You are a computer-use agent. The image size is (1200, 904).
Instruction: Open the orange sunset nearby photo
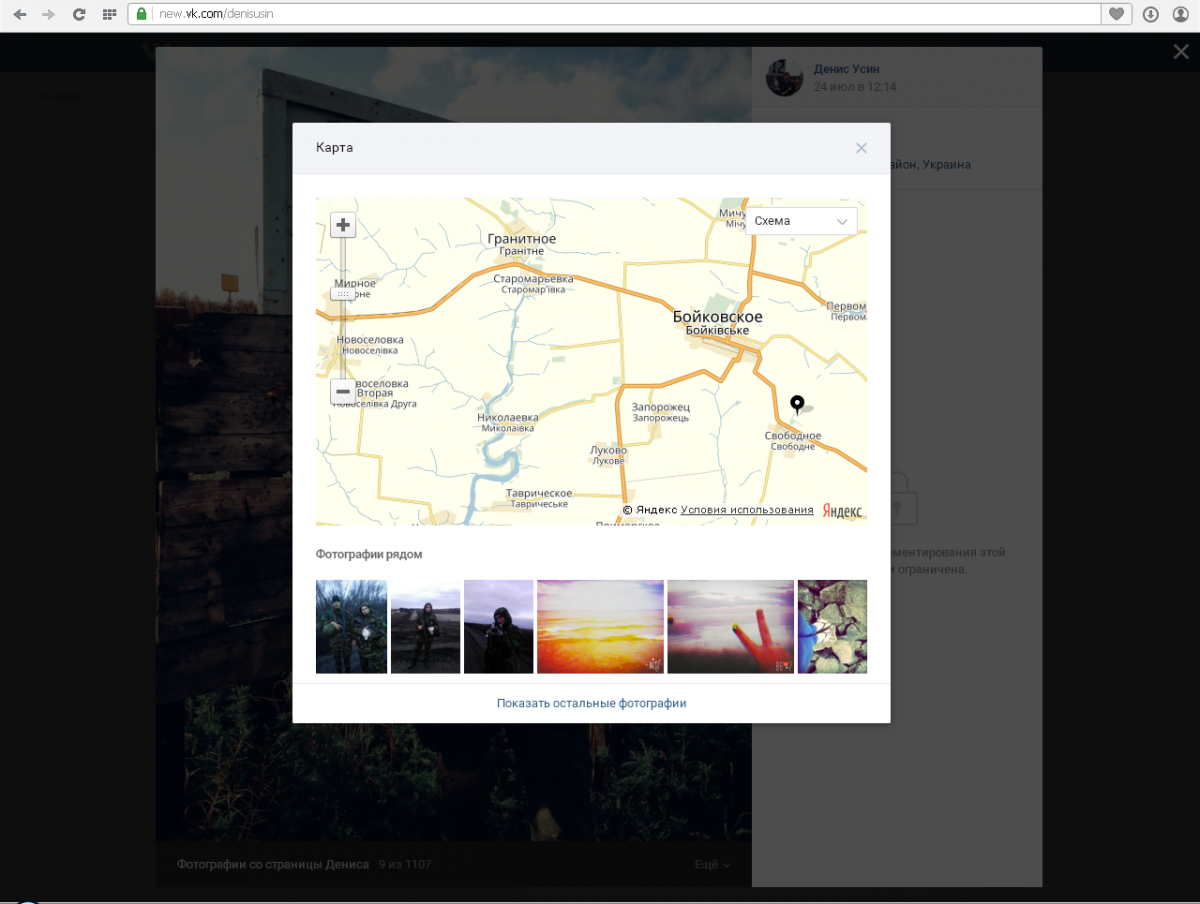pyautogui.click(x=600, y=627)
